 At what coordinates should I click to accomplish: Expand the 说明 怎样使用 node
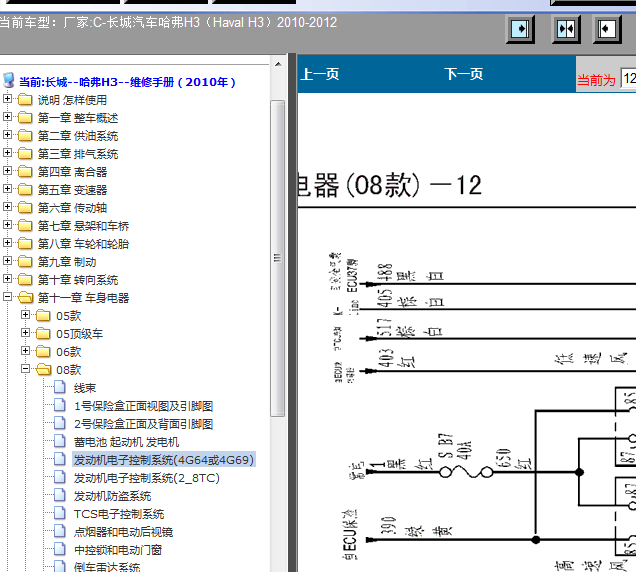[7, 99]
